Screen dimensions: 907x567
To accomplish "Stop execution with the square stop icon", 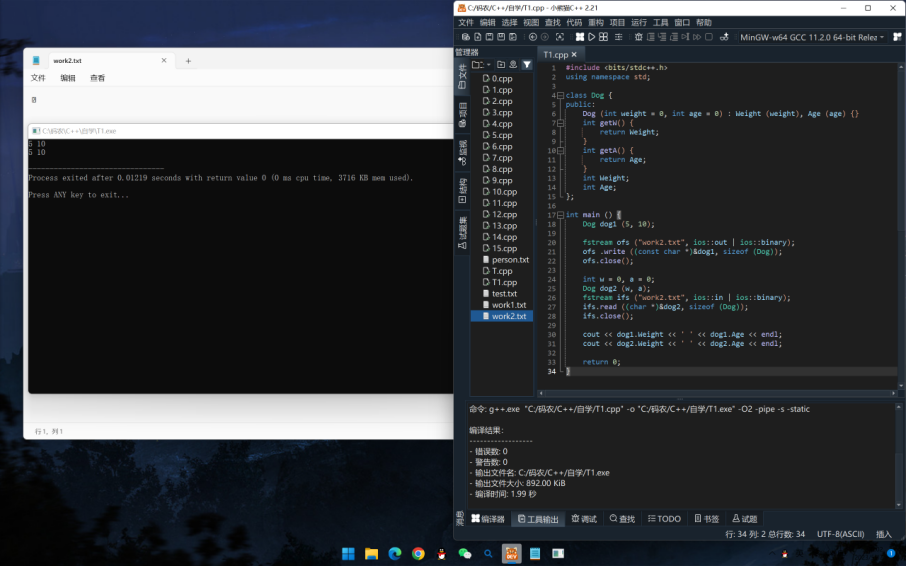I will (x=709, y=37).
